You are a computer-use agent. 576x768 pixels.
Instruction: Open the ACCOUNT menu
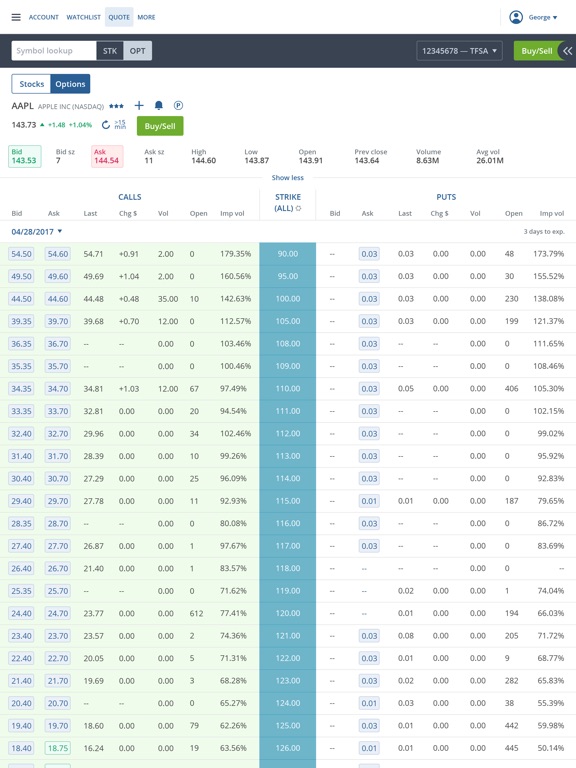click(x=44, y=17)
